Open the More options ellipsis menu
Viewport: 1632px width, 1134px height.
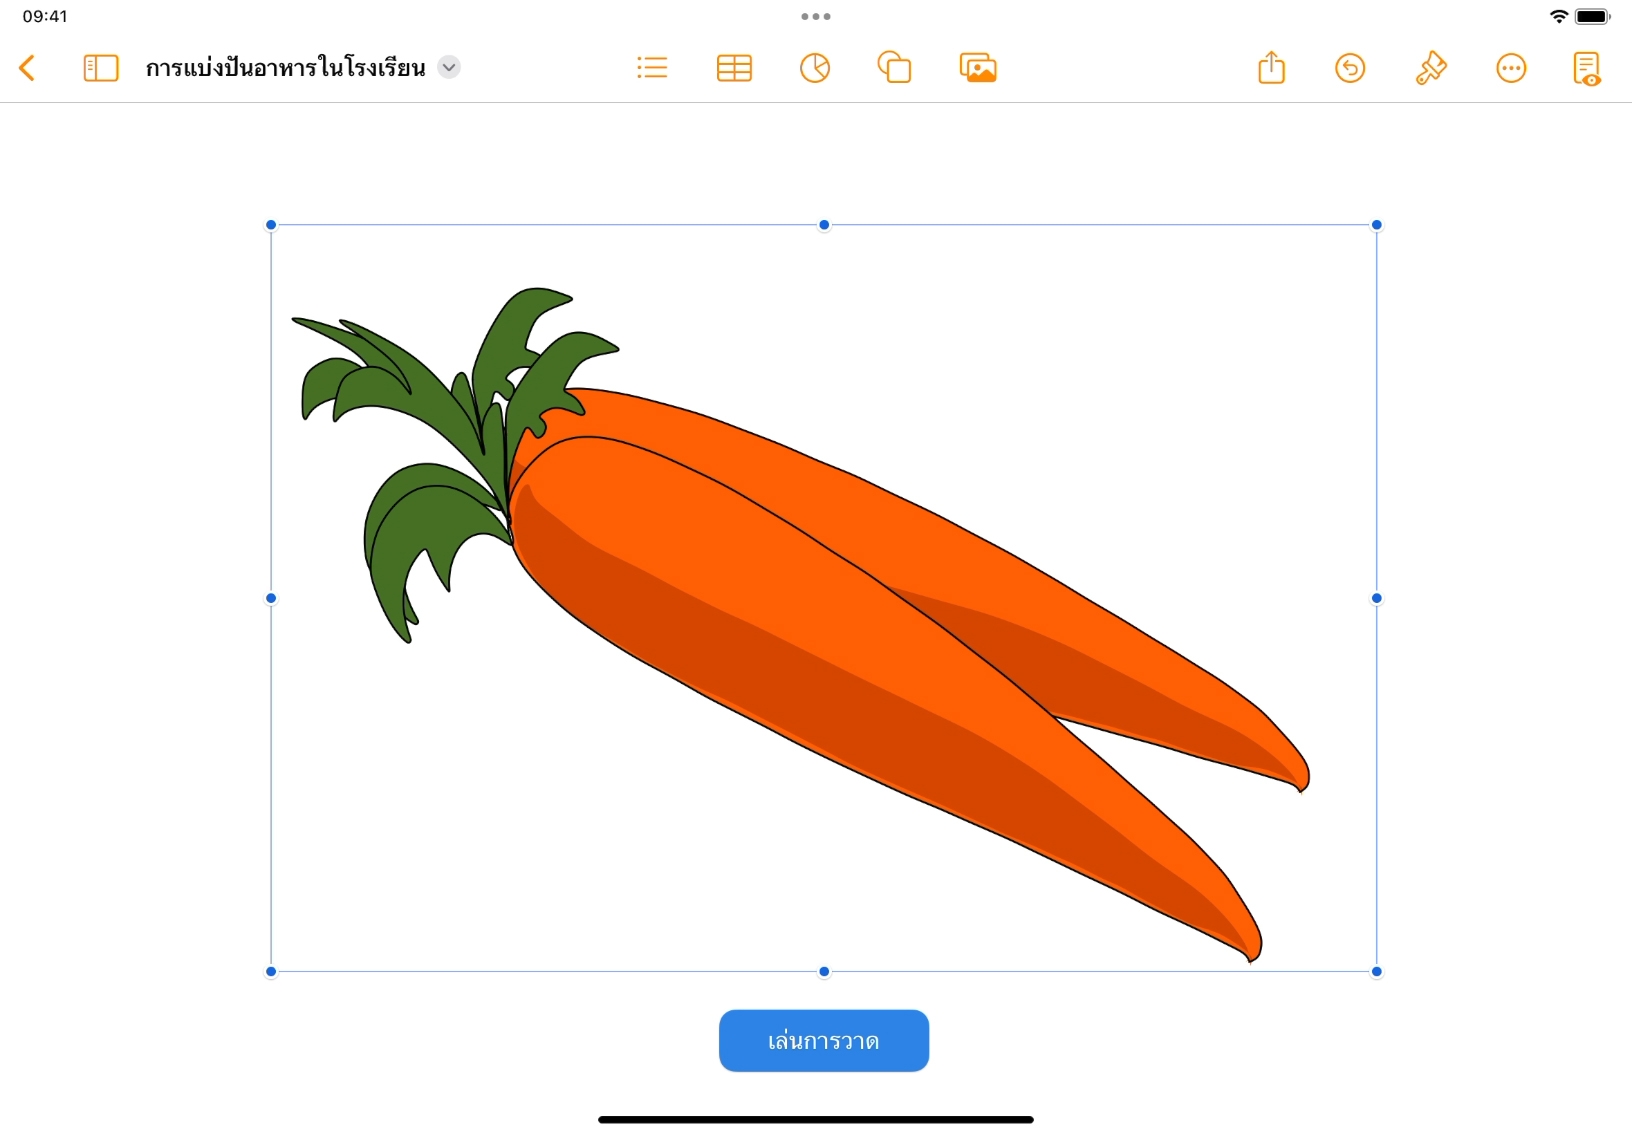pos(1511,68)
